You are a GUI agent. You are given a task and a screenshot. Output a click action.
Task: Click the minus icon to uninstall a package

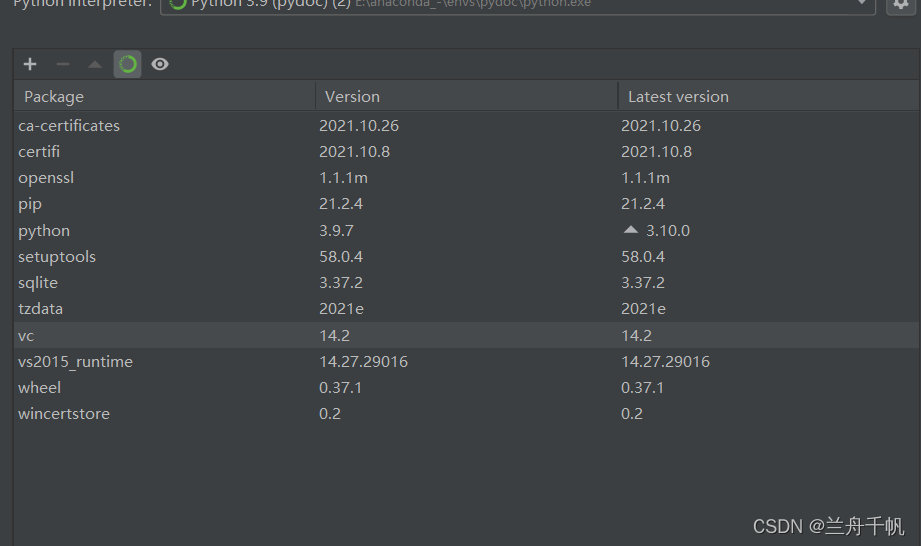(63, 64)
